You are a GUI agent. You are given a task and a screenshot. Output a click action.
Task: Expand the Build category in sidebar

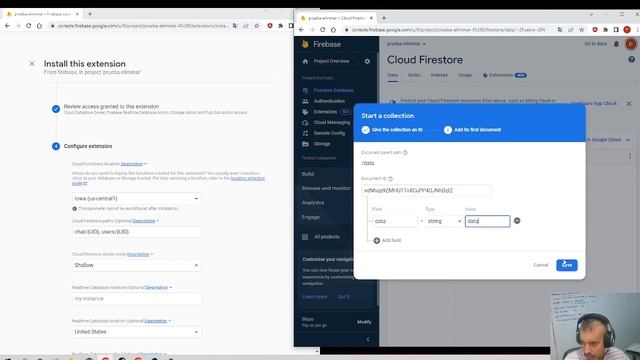click(x=308, y=174)
